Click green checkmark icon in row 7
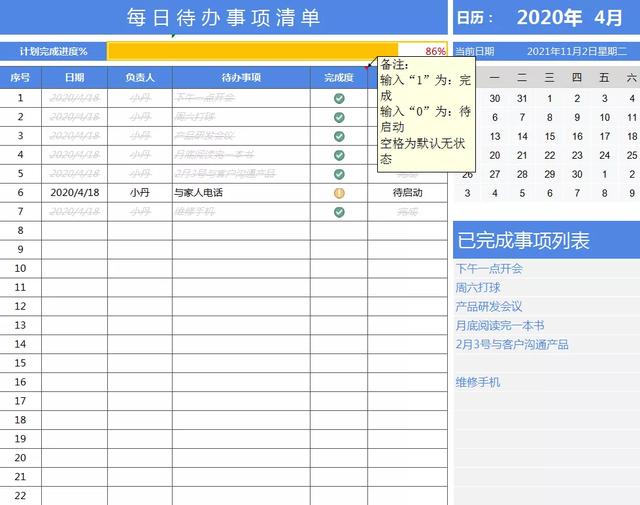Image resolution: width=640 pixels, height=505 pixels. click(339, 212)
